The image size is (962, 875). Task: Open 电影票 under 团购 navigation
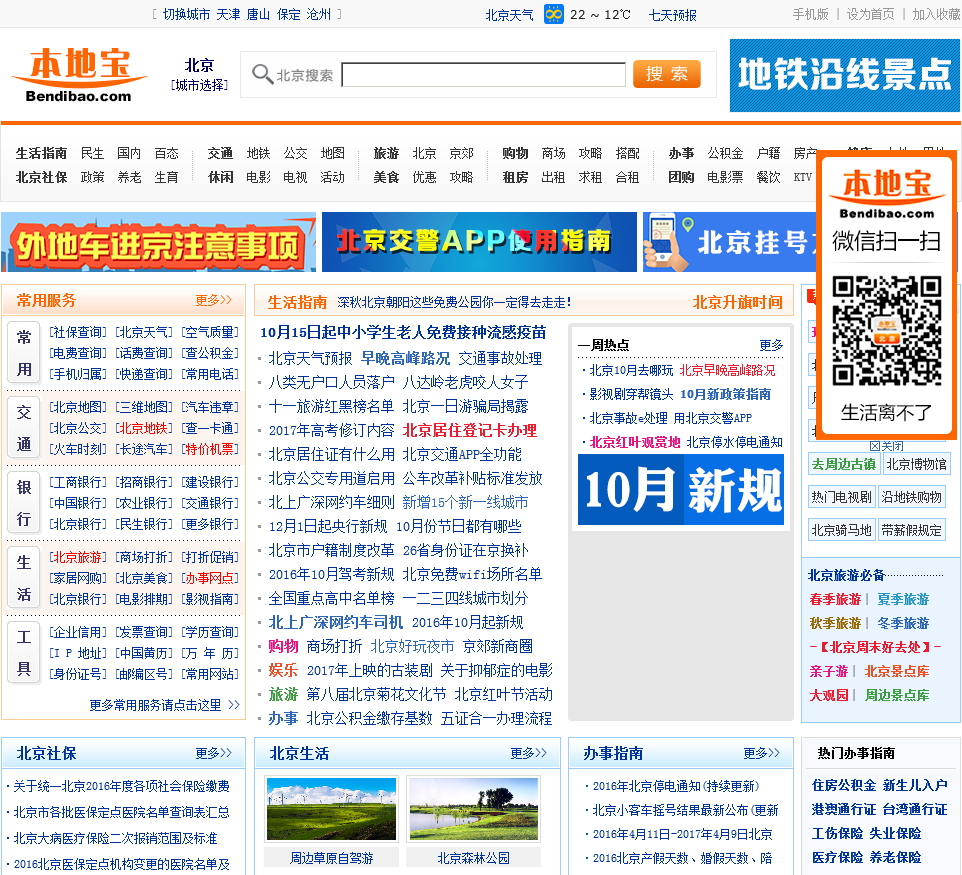coord(725,177)
